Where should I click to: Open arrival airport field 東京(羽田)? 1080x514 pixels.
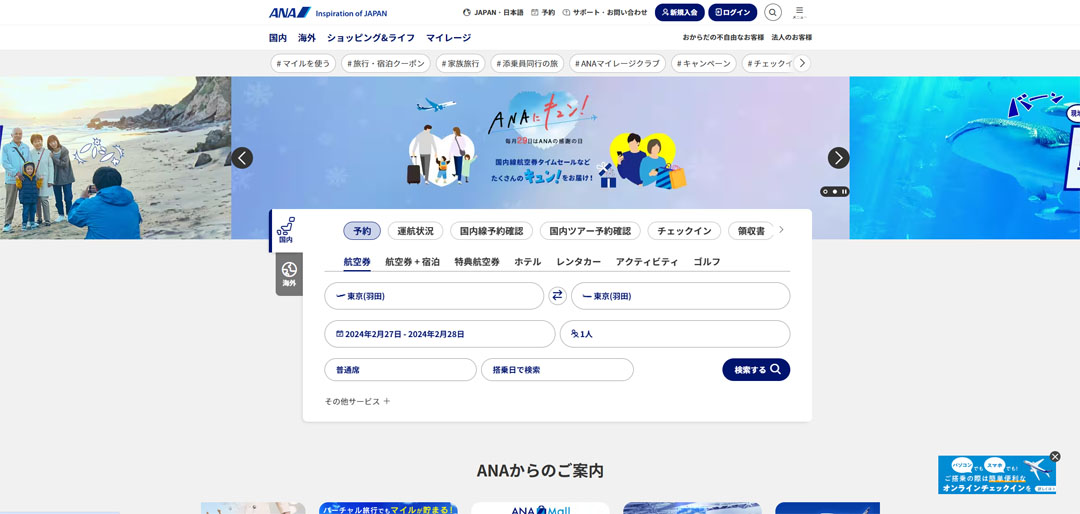[681, 296]
